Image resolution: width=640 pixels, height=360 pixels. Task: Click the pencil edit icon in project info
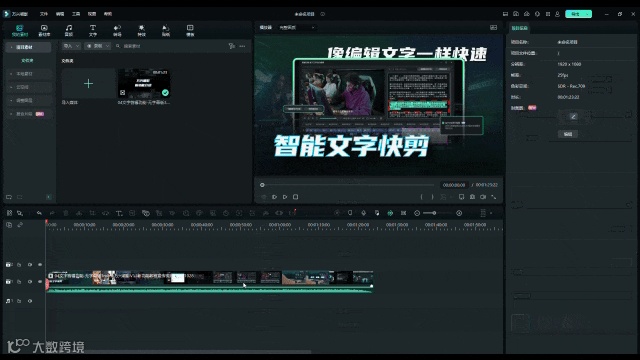click(573, 117)
